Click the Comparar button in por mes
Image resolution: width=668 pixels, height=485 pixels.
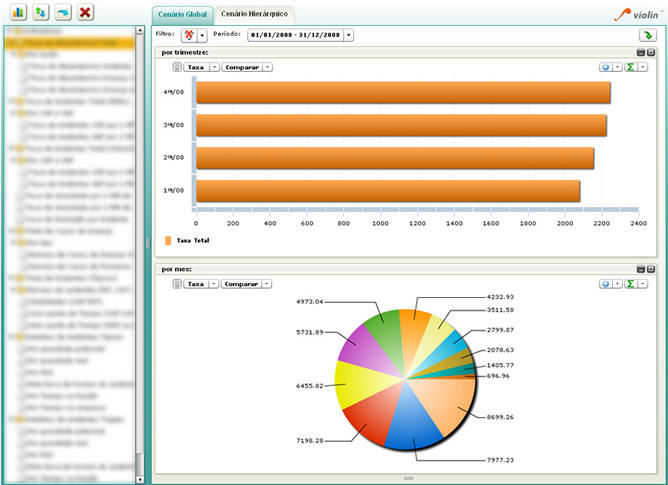tap(241, 284)
